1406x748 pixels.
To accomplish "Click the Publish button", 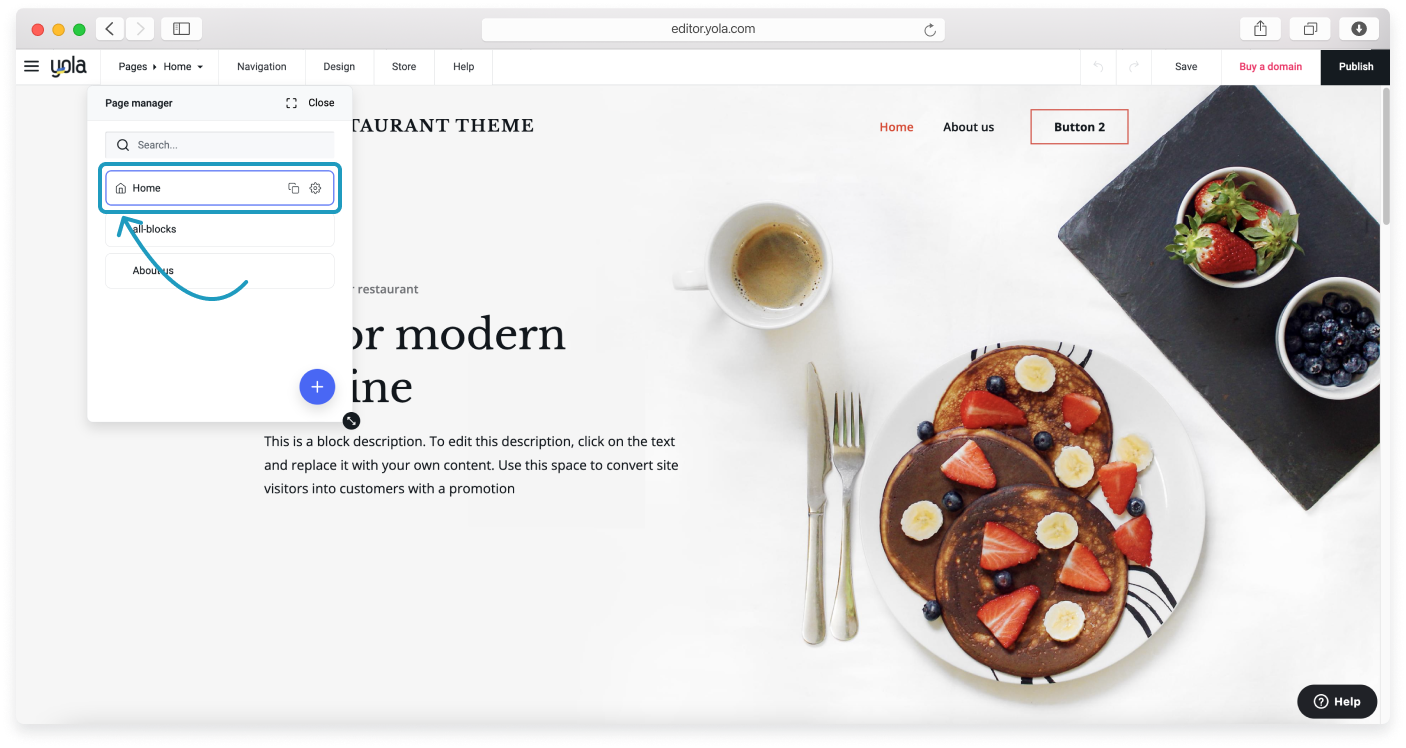I will tap(1356, 67).
